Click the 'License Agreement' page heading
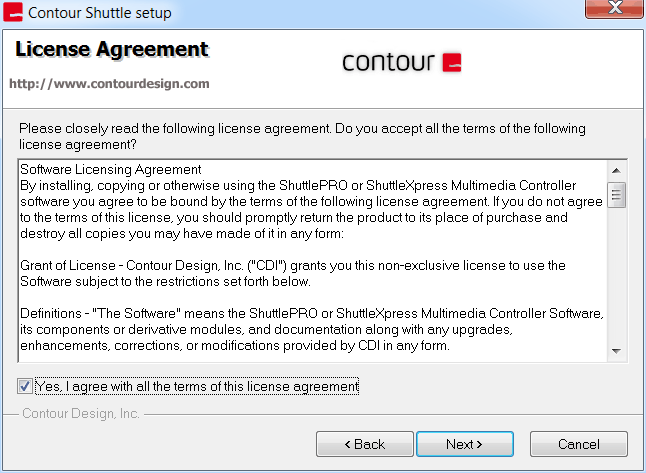 (112, 49)
